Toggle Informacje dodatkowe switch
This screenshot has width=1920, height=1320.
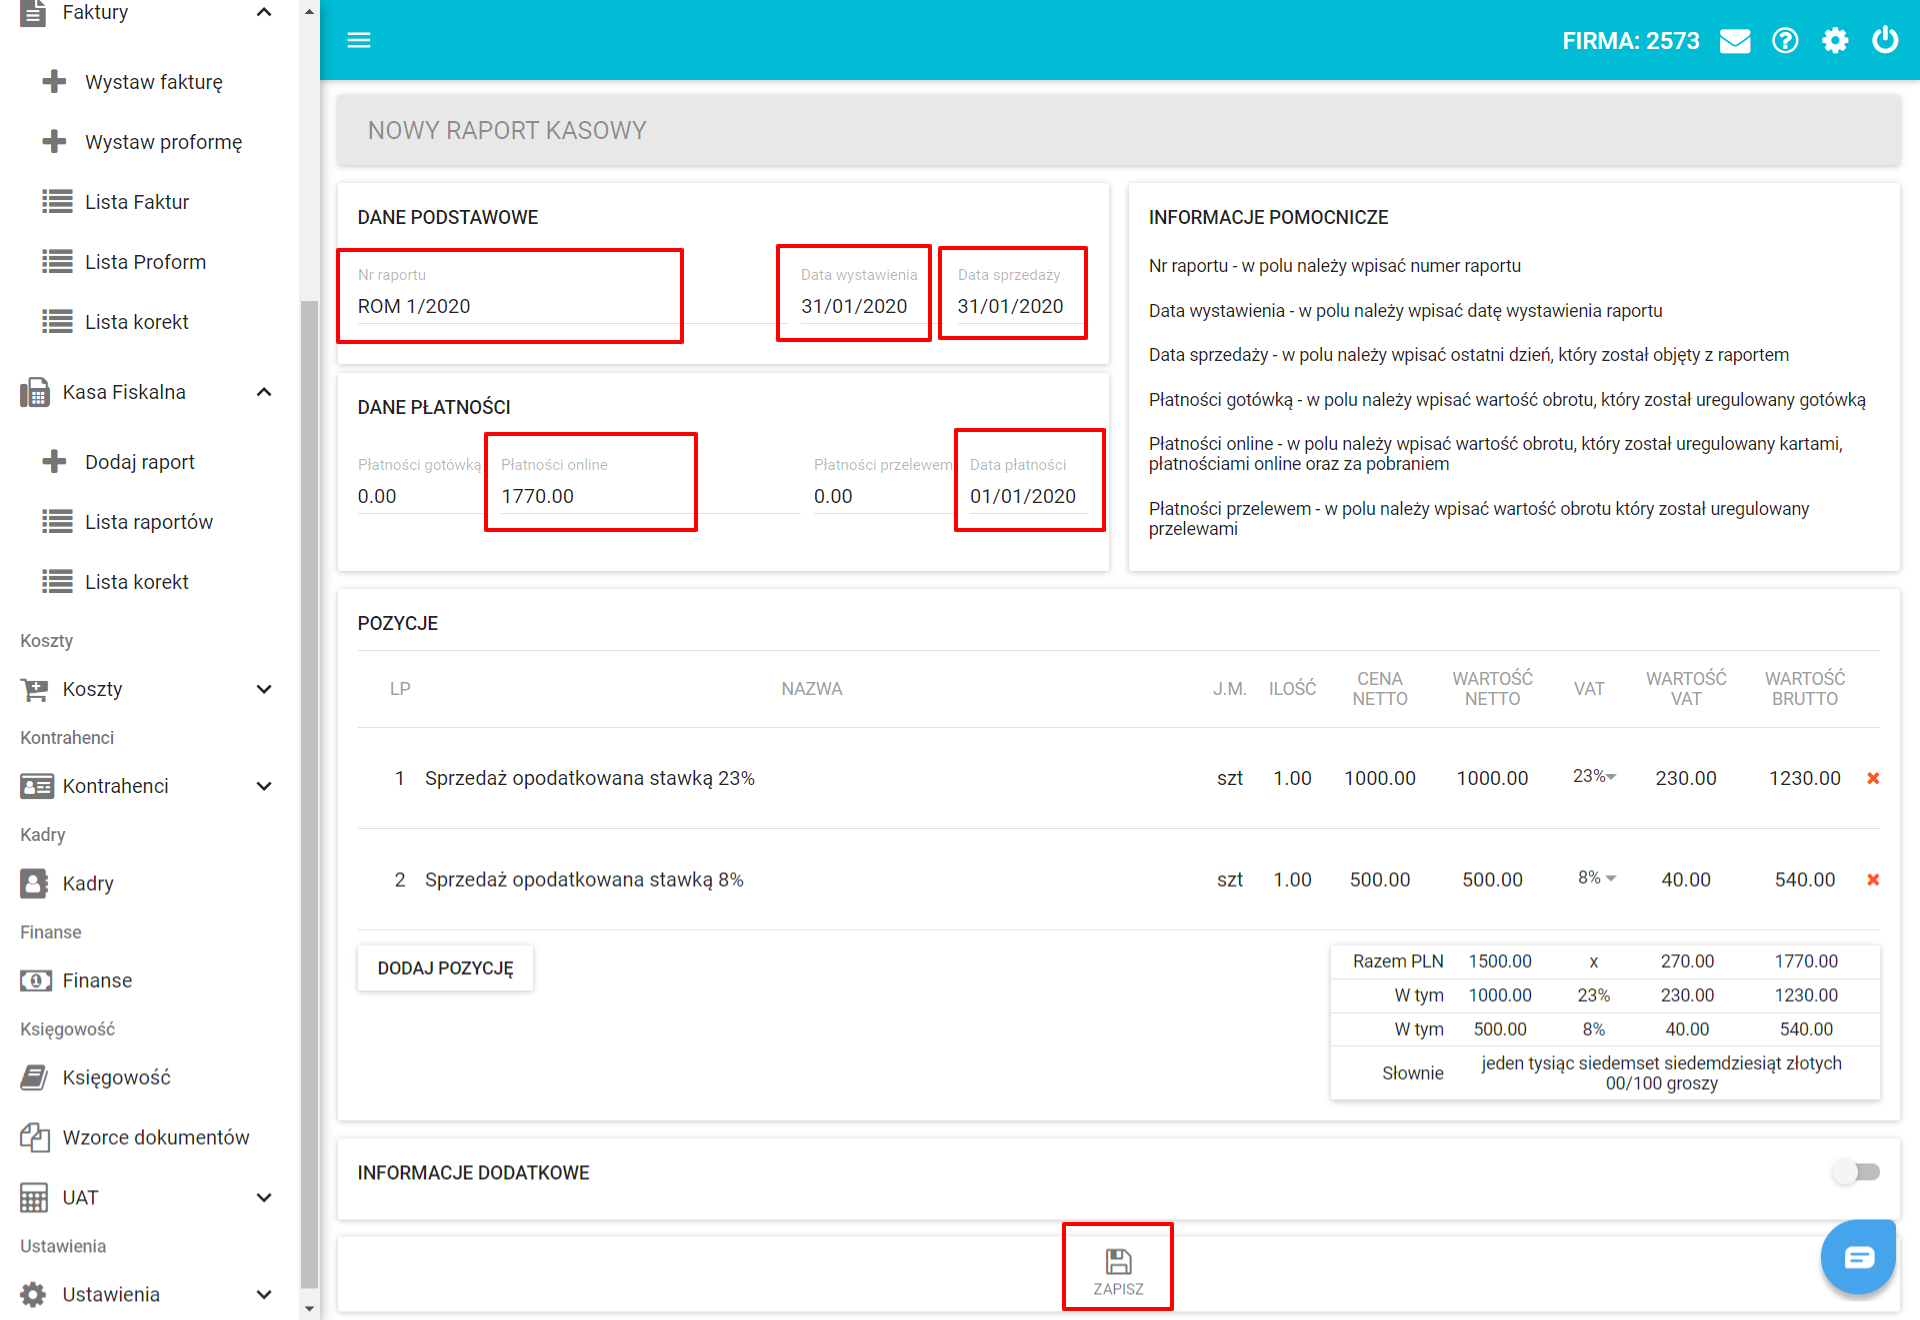click(x=1856, y=1172)
